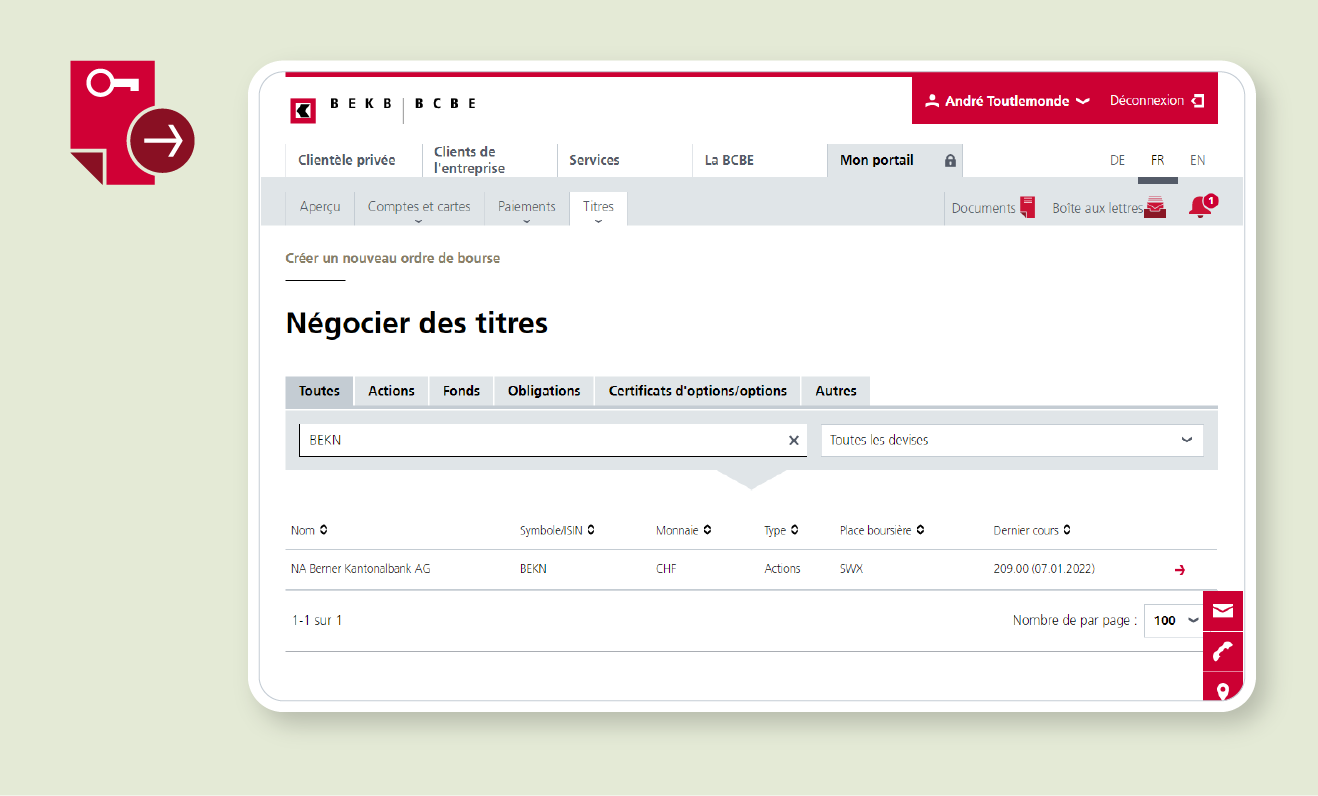This screenshot has width=1318, height=796.
Task: Click Déconnexion to log out
Action: 1156,101
